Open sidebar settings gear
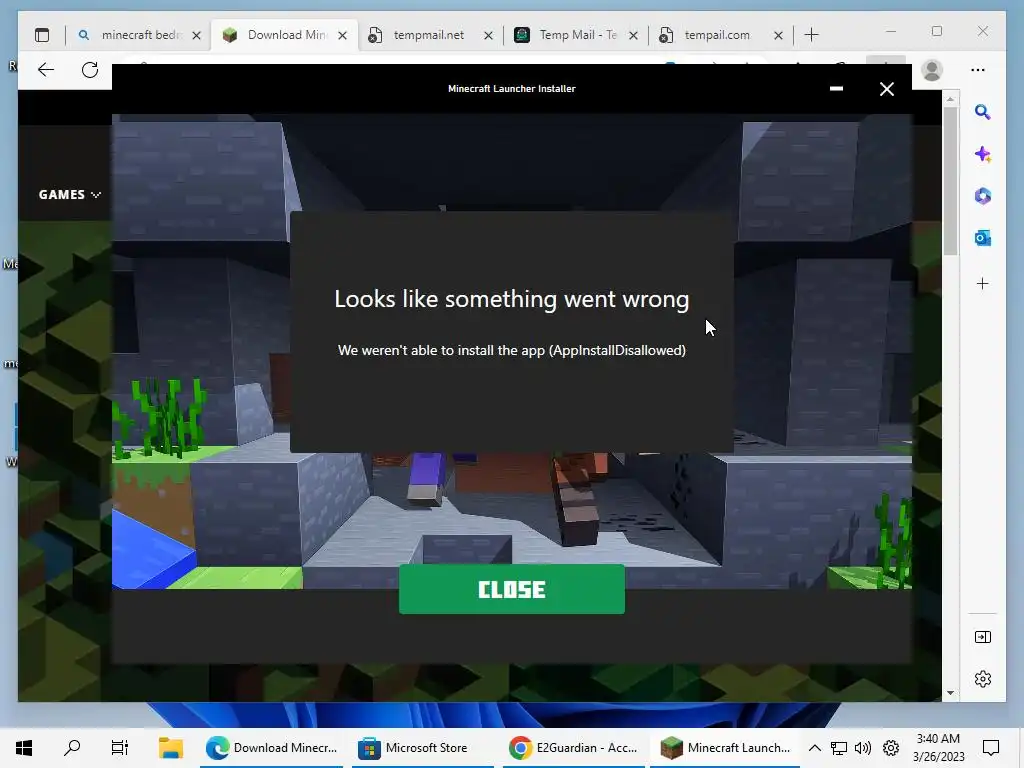1024x768 pixels. (982, 679)
